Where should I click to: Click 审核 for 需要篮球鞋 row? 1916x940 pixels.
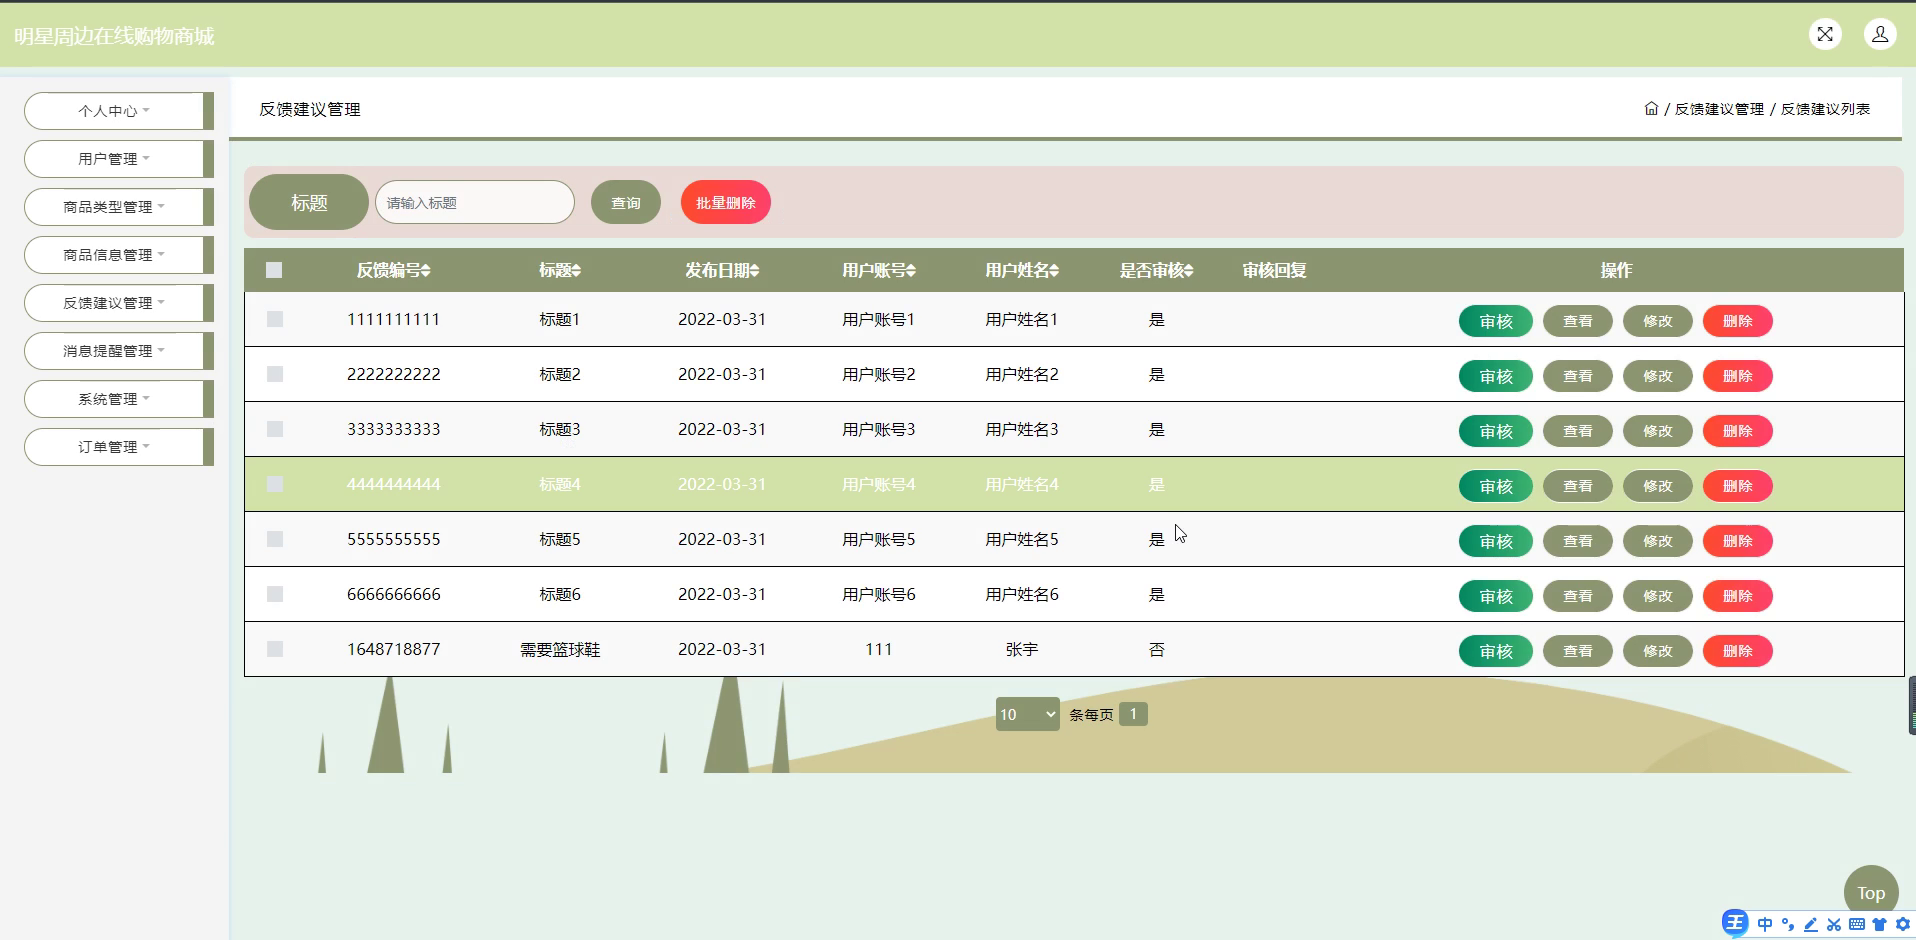pyautogui.click(x=1496, y=651)
